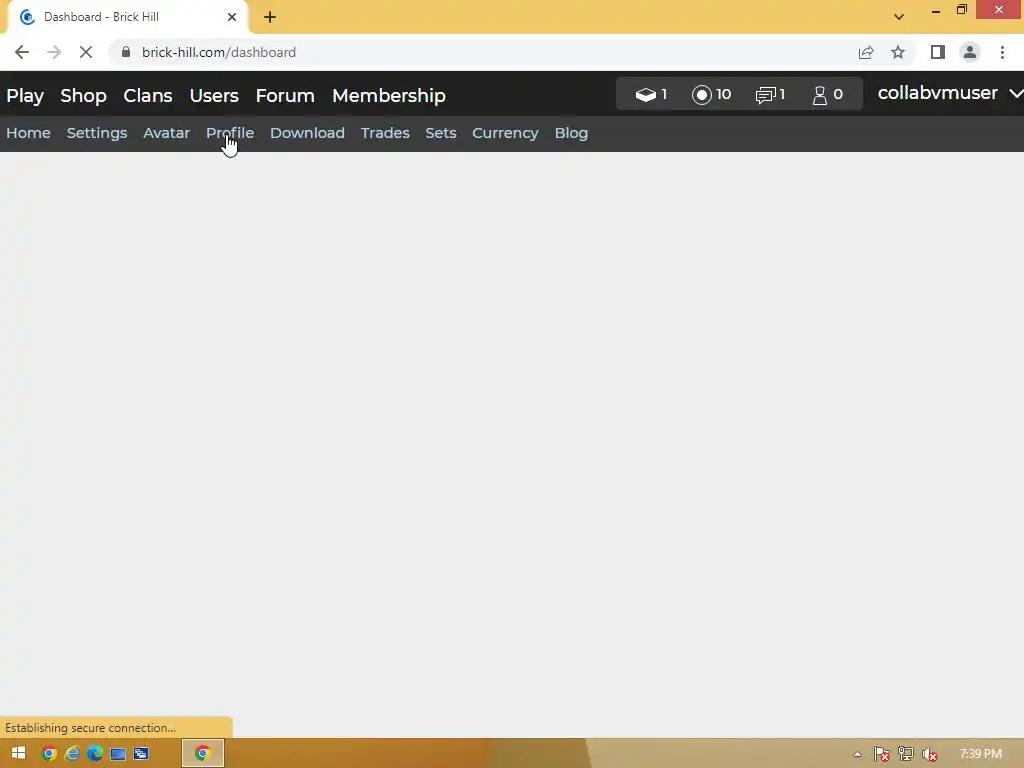Open the Shop page
The width and height of the screenshot is (1024, 768).
point(83,95)
